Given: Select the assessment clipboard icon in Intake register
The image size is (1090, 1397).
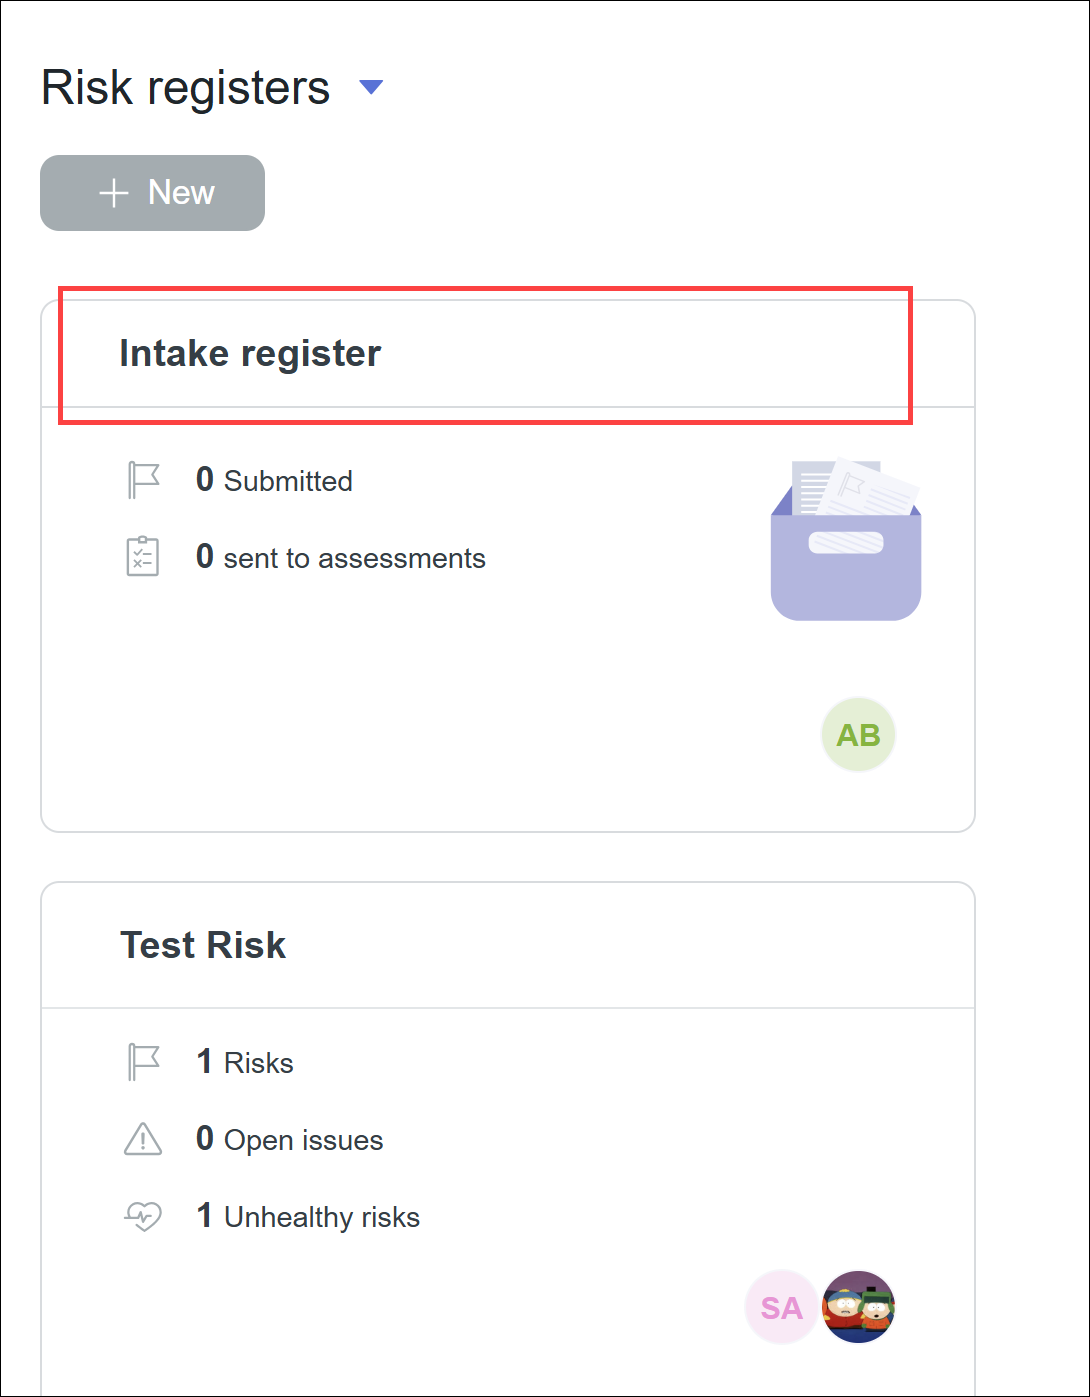Looking at the screenshot, I should 143,556.
